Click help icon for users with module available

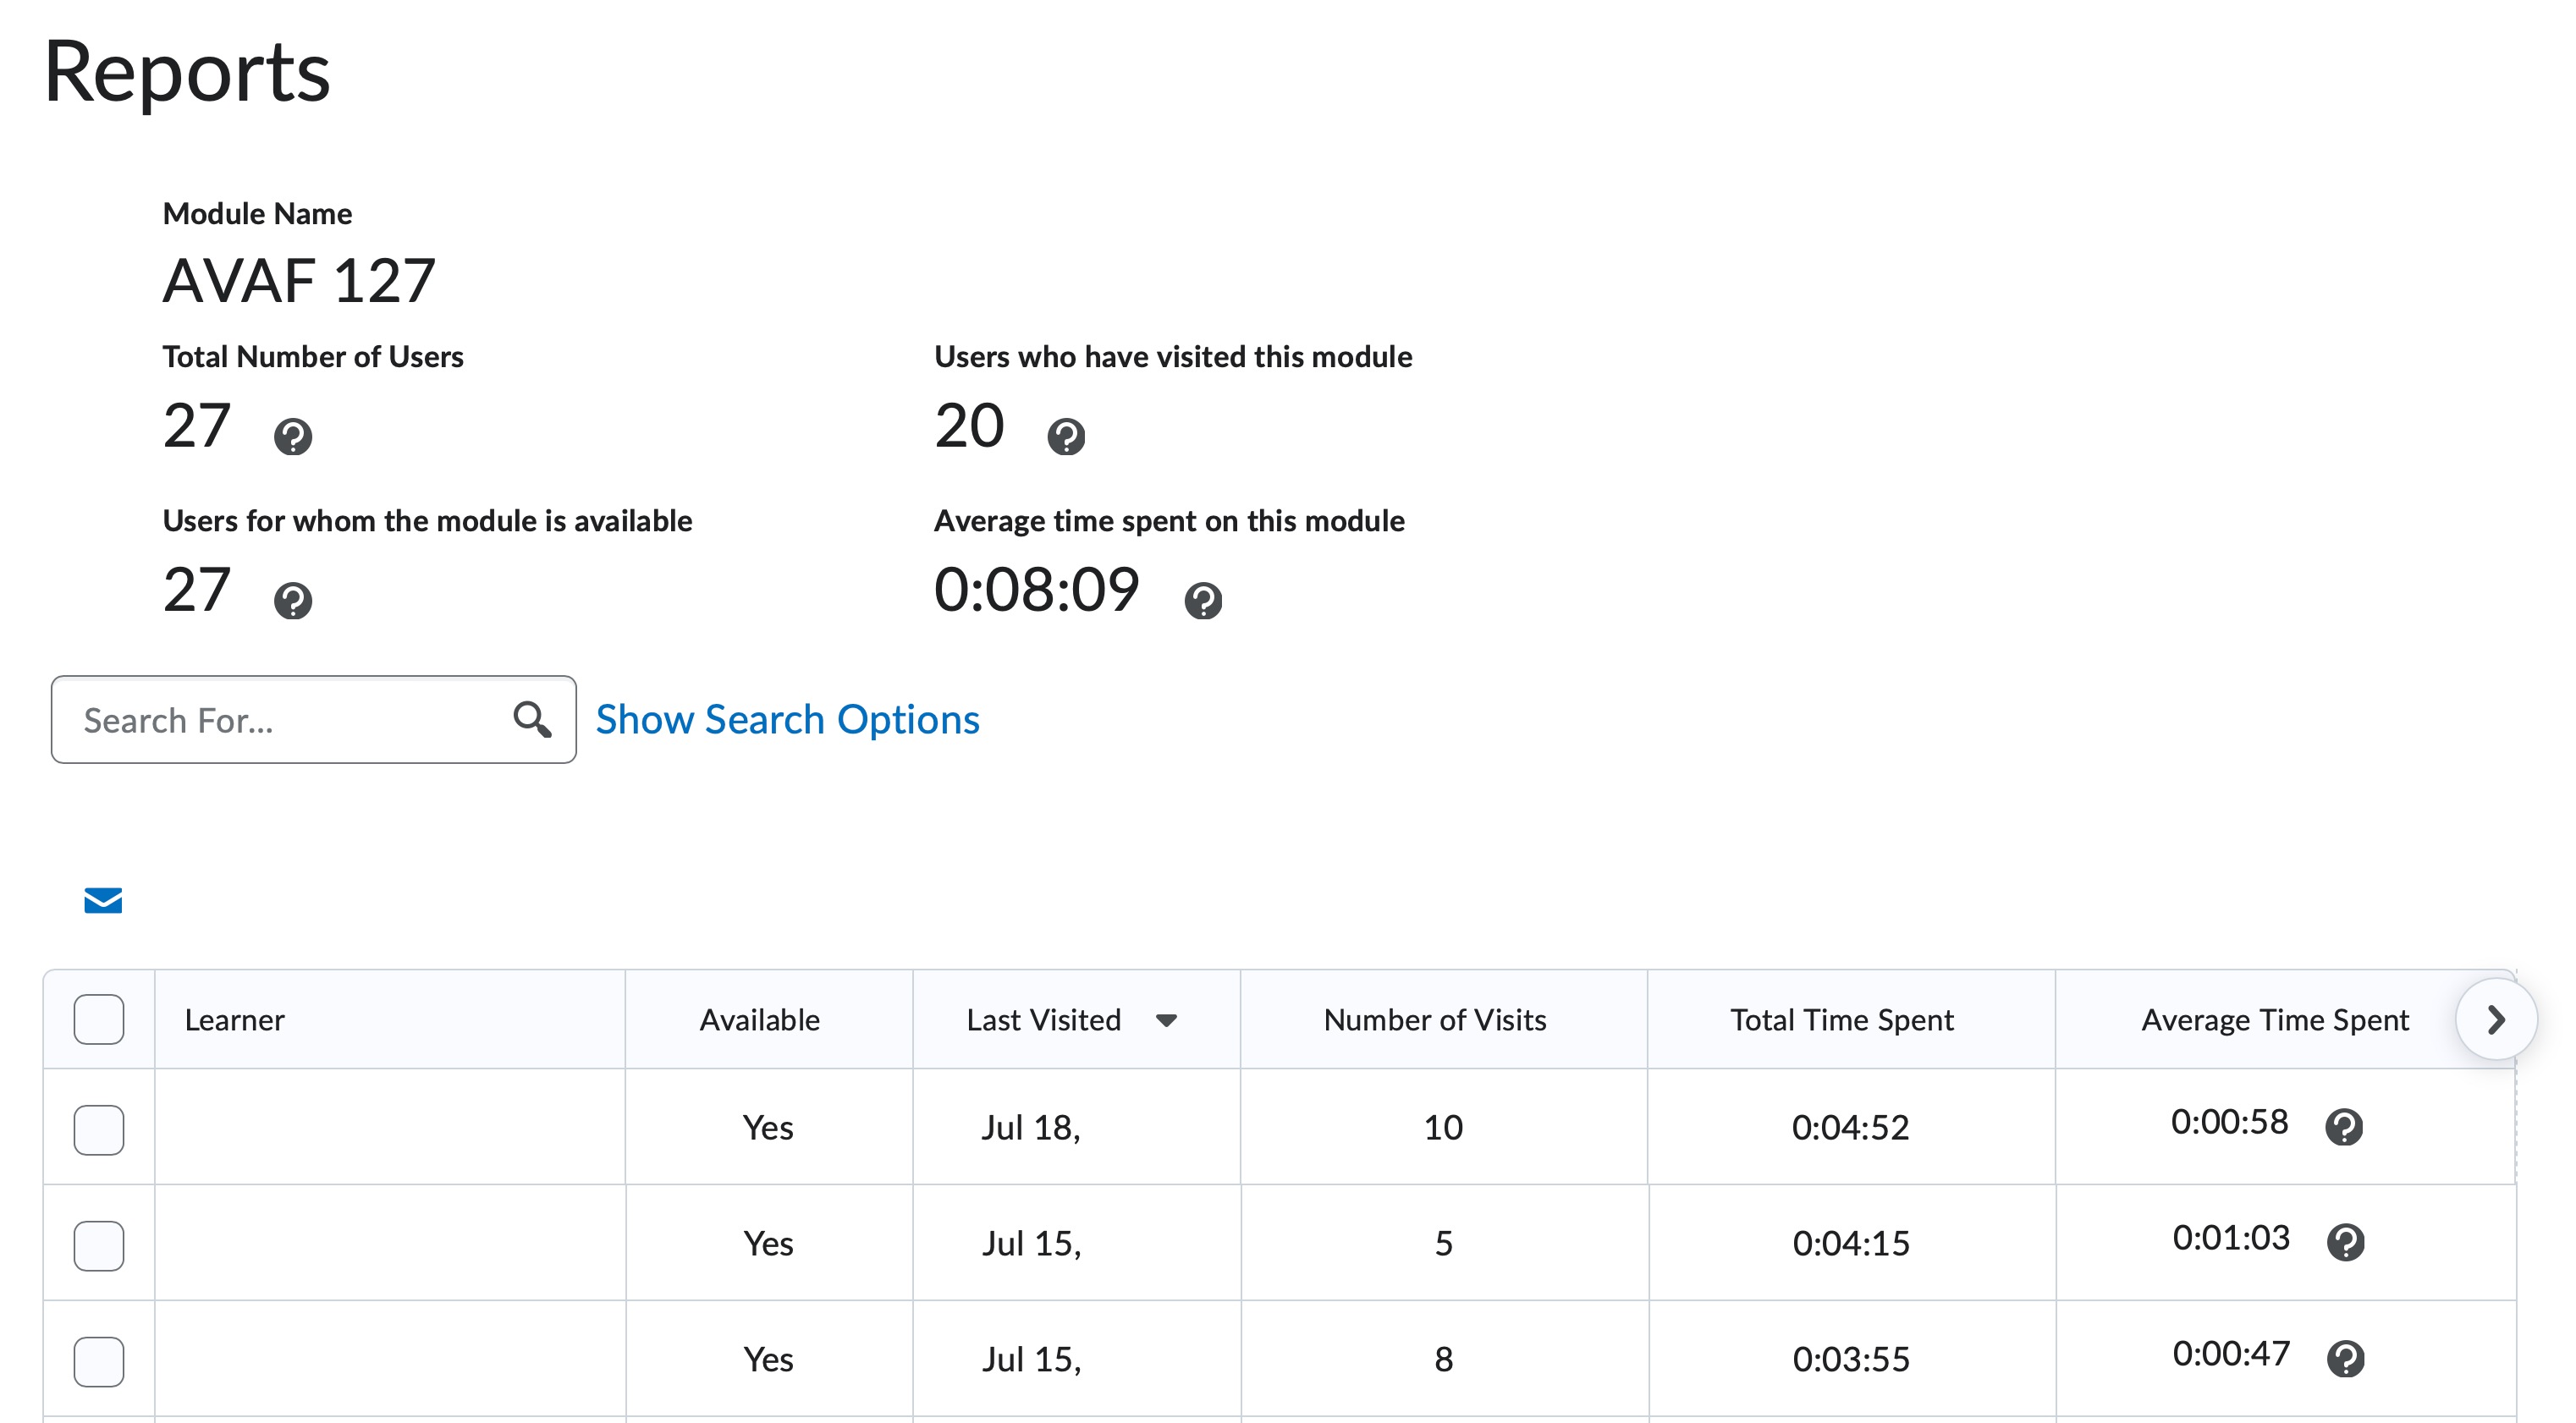(x=293, y=600)
